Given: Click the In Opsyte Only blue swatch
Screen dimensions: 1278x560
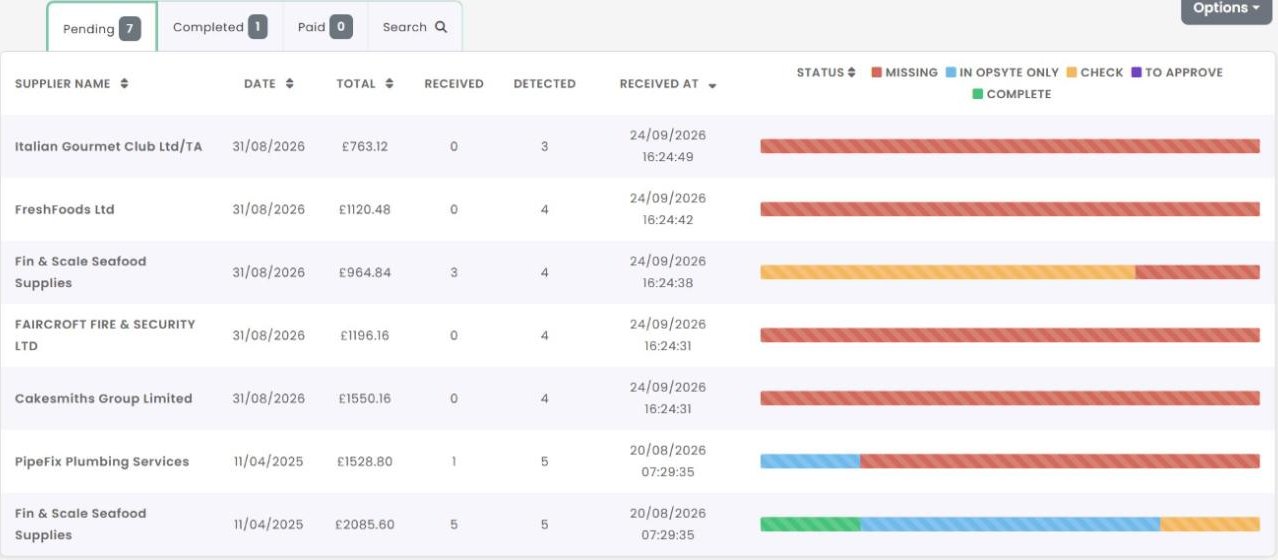Looking at the screenshot, I should coord(951,73).
